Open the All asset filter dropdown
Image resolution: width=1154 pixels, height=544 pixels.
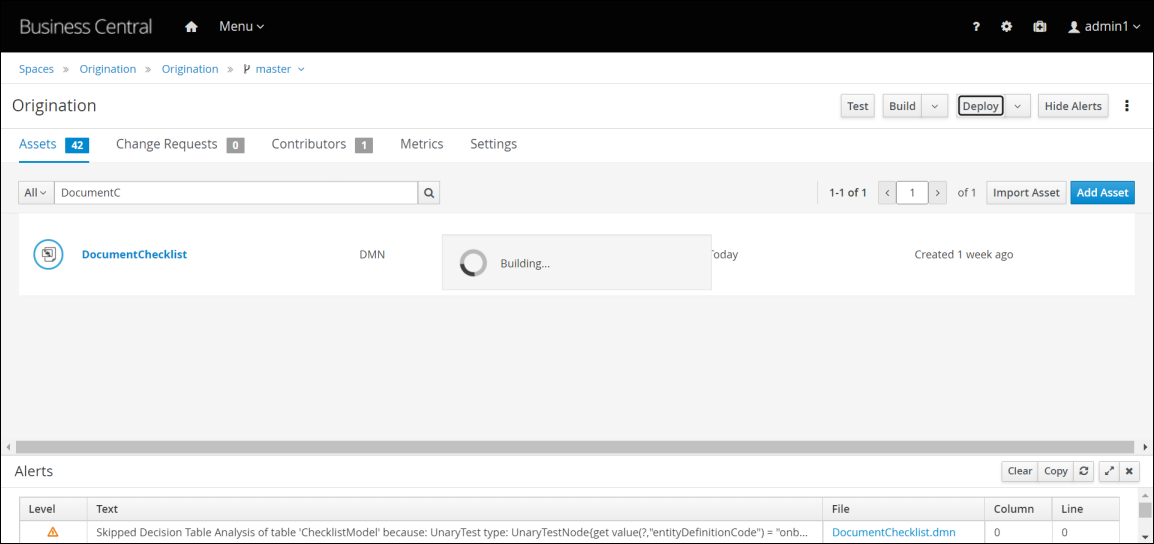tap(35, 193)
